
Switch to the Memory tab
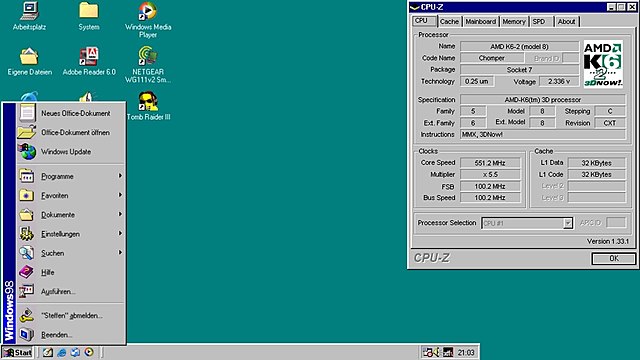(x=513, y=22)
